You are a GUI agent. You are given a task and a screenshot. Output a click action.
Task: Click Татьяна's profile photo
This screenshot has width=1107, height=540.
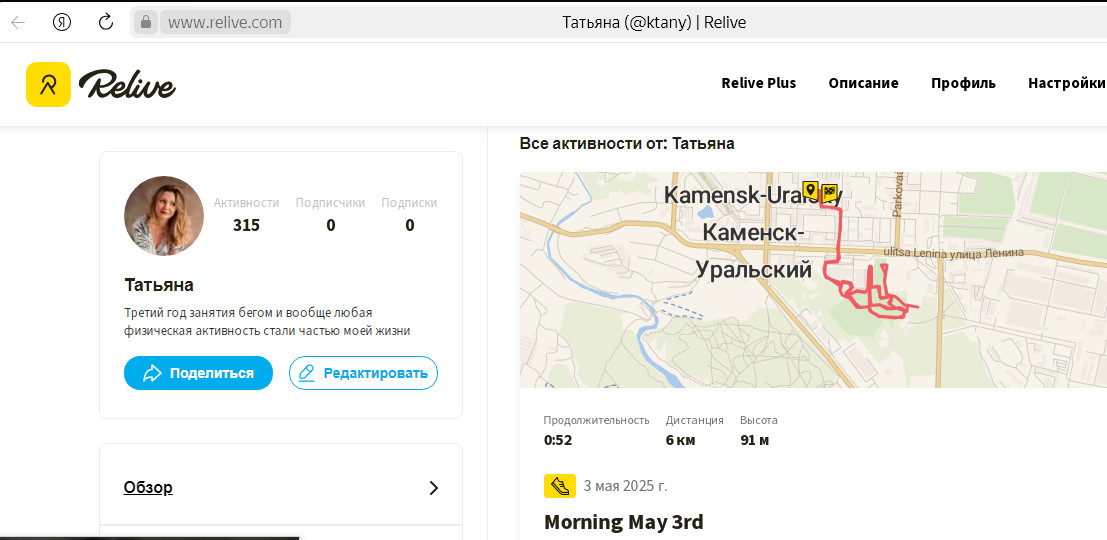(164, 215)
